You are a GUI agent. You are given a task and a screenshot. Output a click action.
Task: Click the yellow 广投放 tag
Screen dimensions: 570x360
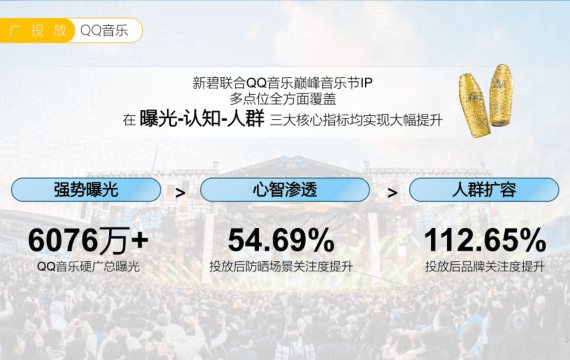coord(36,30)
